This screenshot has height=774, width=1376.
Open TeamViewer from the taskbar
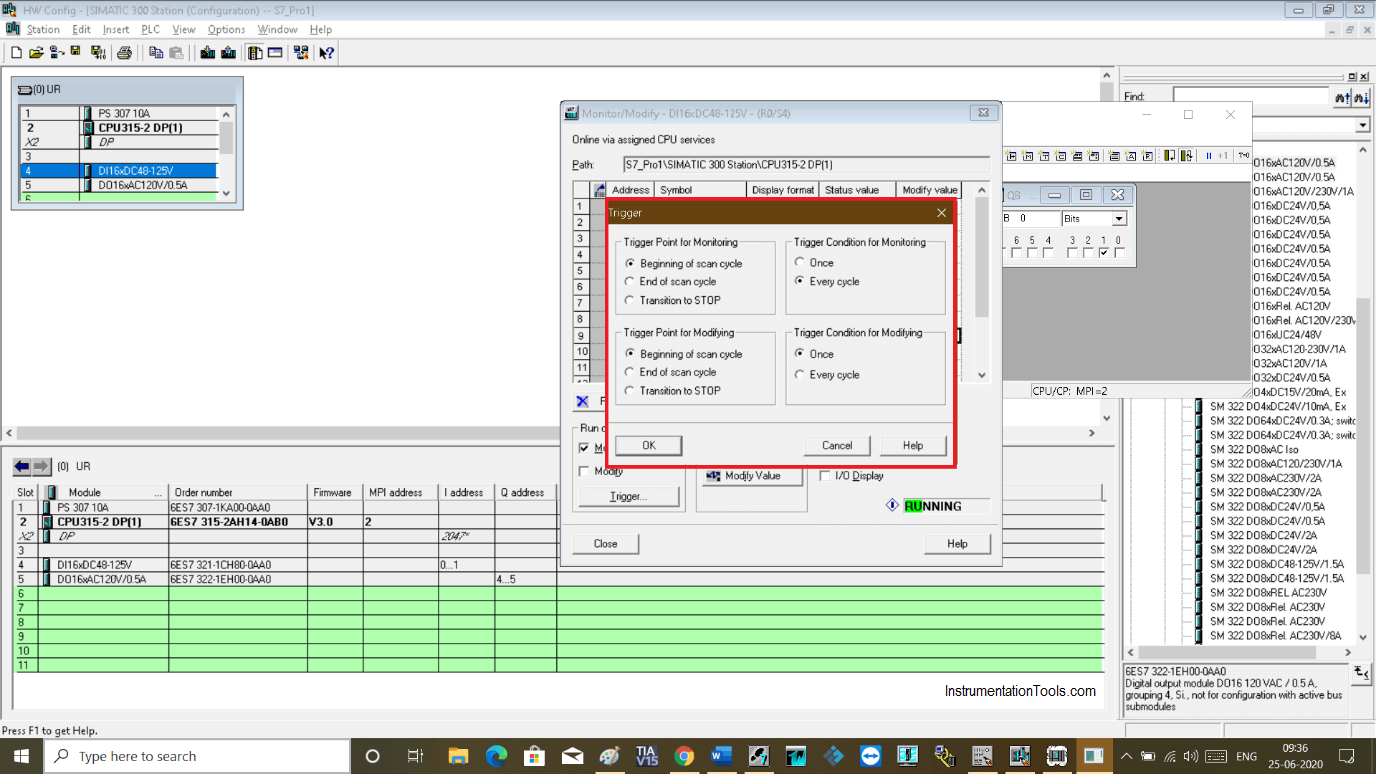click(x=870, y=756)
